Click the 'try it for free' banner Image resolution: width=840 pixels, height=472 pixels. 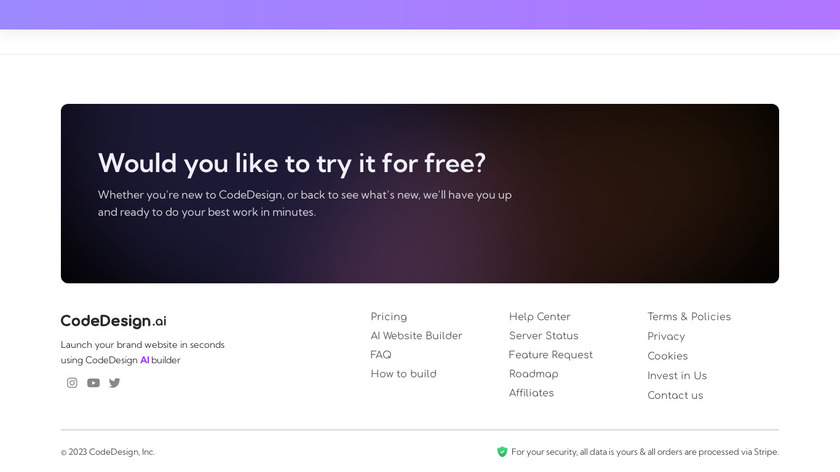(x=420, y=193)
